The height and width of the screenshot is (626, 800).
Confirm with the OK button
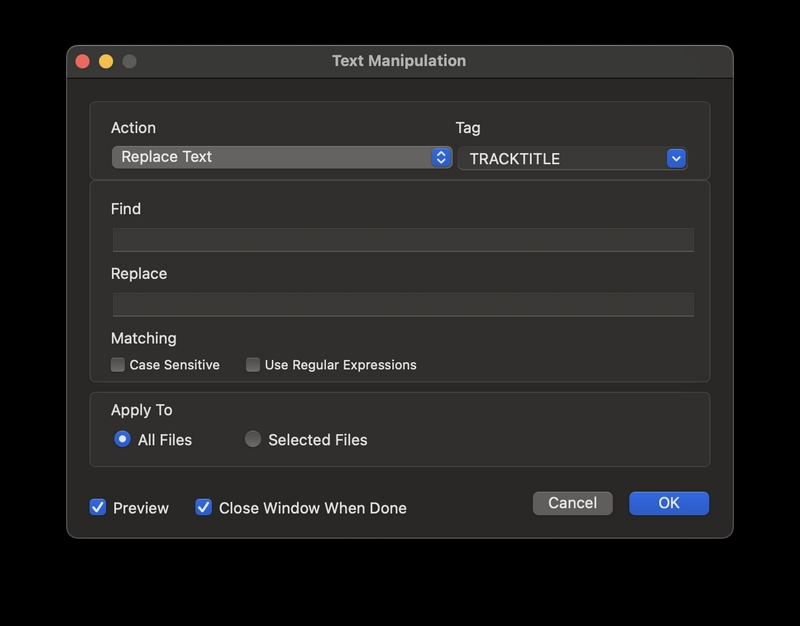click(x=669, y=503)
